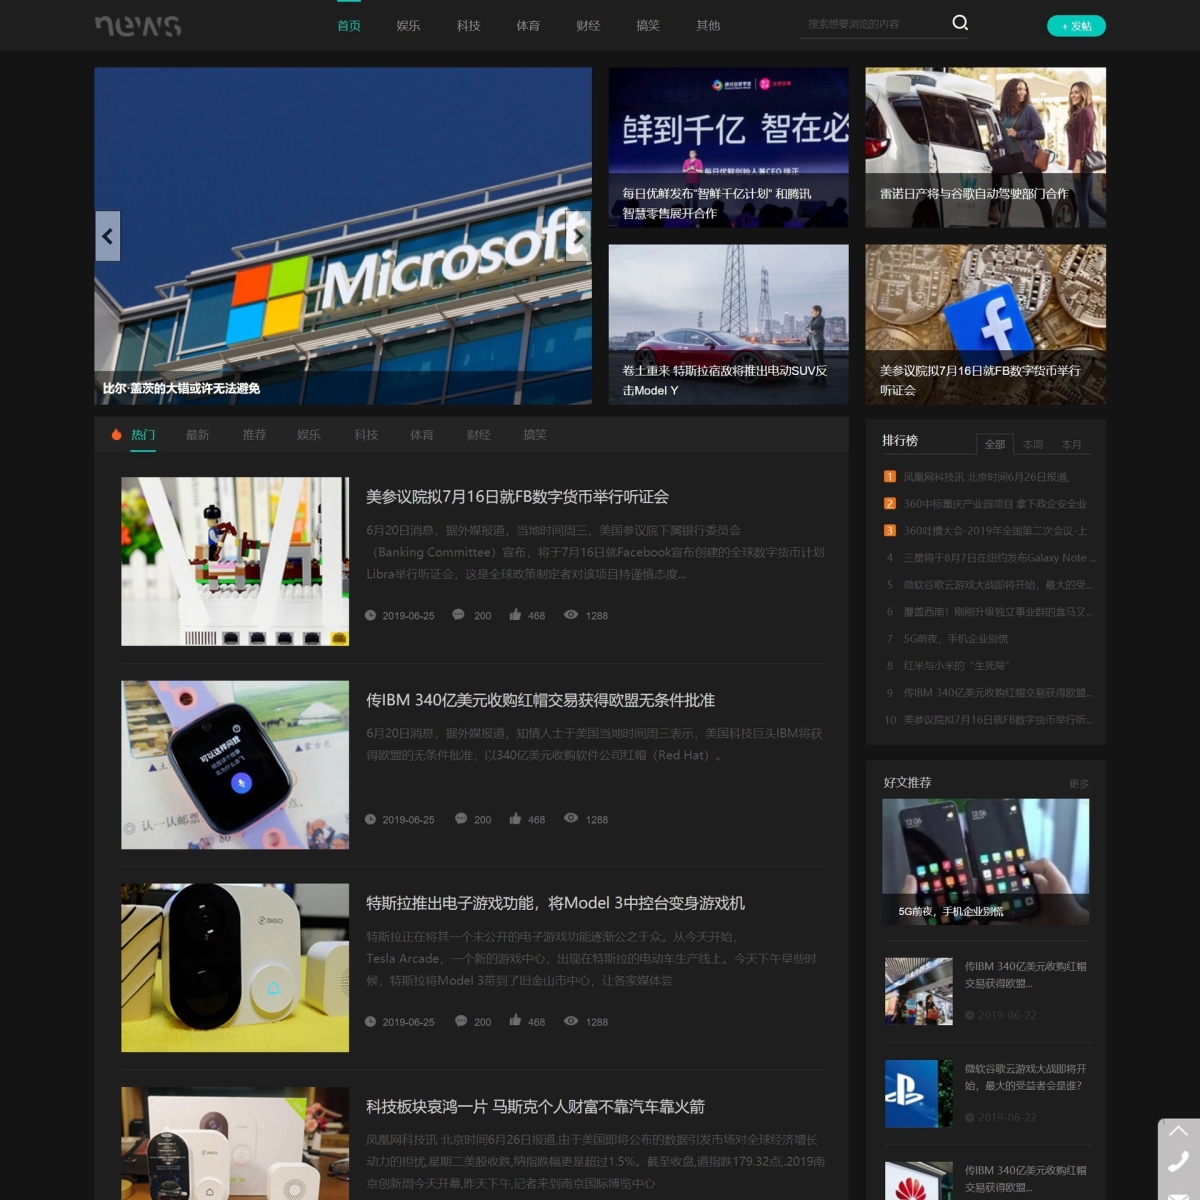Go to previous carousel slide arrow
Image resolution: width=1200 pixels, height=1200 pixels.
(x=108, y=236)
